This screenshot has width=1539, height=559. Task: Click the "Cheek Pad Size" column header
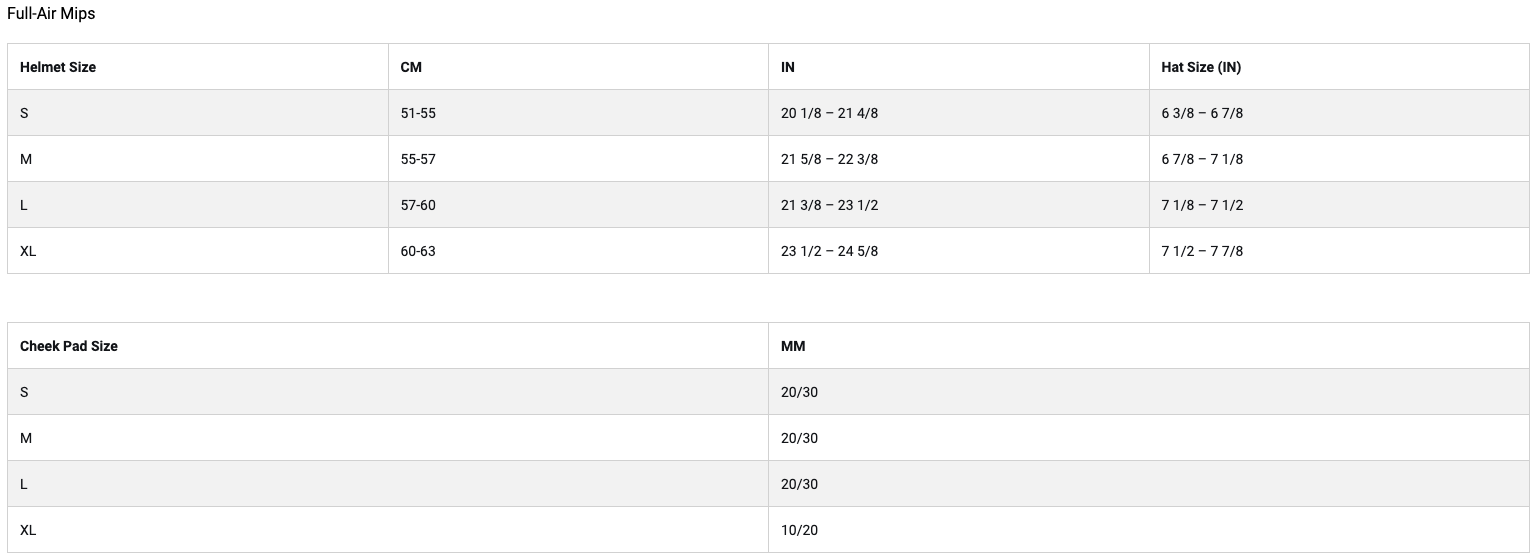(x=69, y=346)
